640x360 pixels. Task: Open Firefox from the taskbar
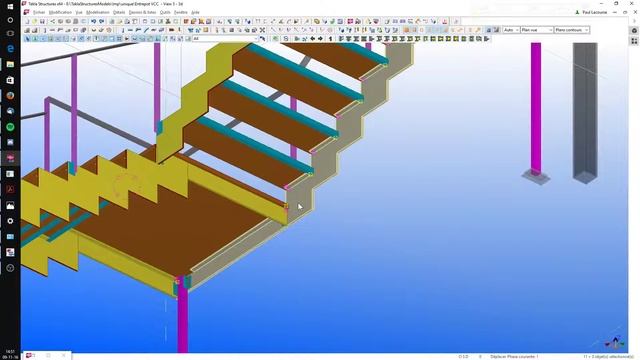click(10, 96)
